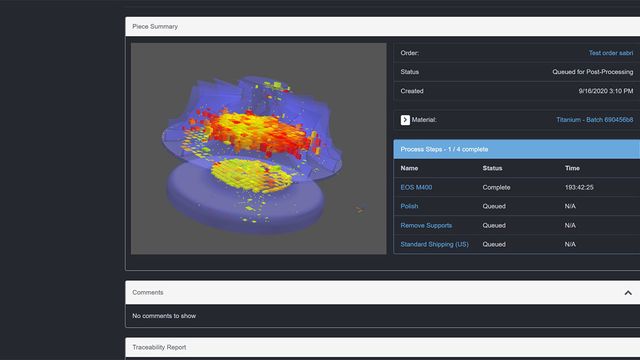The height and width of the screenshot is (360, 640).
Task: Select the Queued for Post-Processing status text
Action: [593, 72]
